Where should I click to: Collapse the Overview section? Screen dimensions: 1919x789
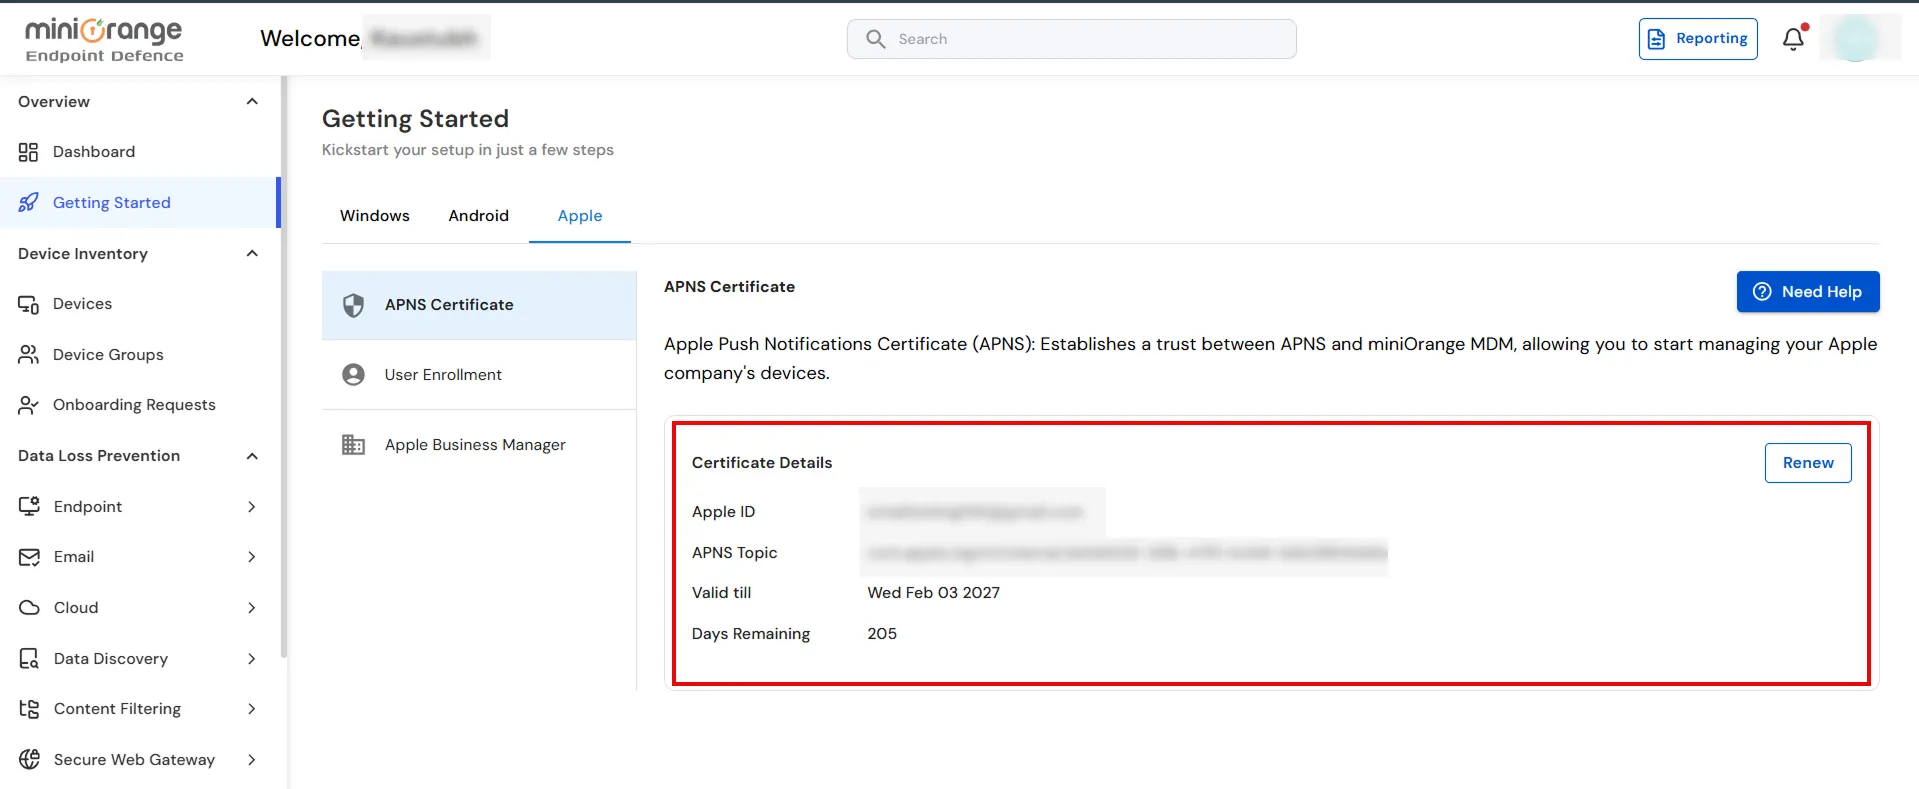pyautogui.click(x=252, y=102)
